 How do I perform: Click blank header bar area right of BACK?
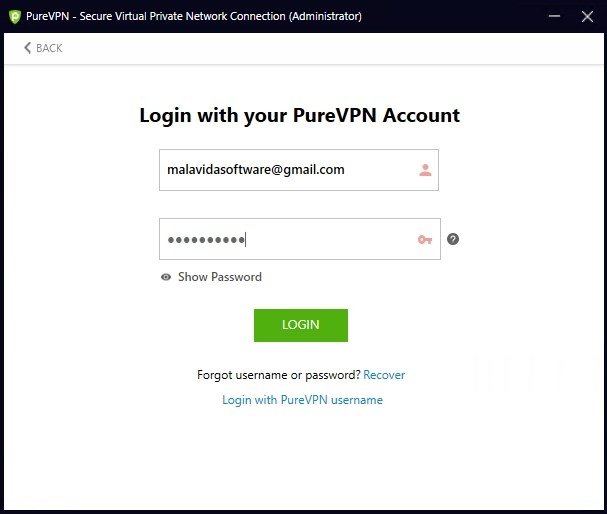coord(329,48)
